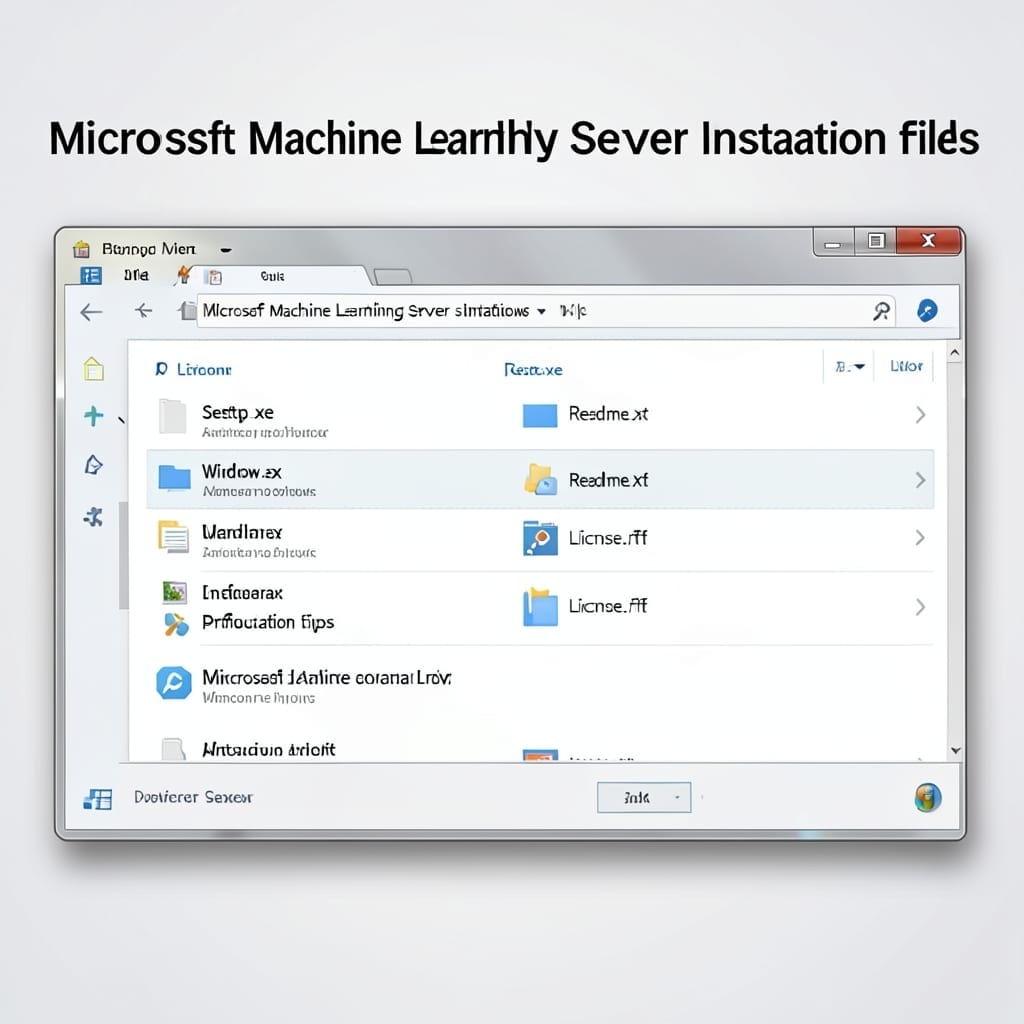Click the blue pen-shaped icon in sidebar
The image size is (1024, 1024).
tap(94, 465)
